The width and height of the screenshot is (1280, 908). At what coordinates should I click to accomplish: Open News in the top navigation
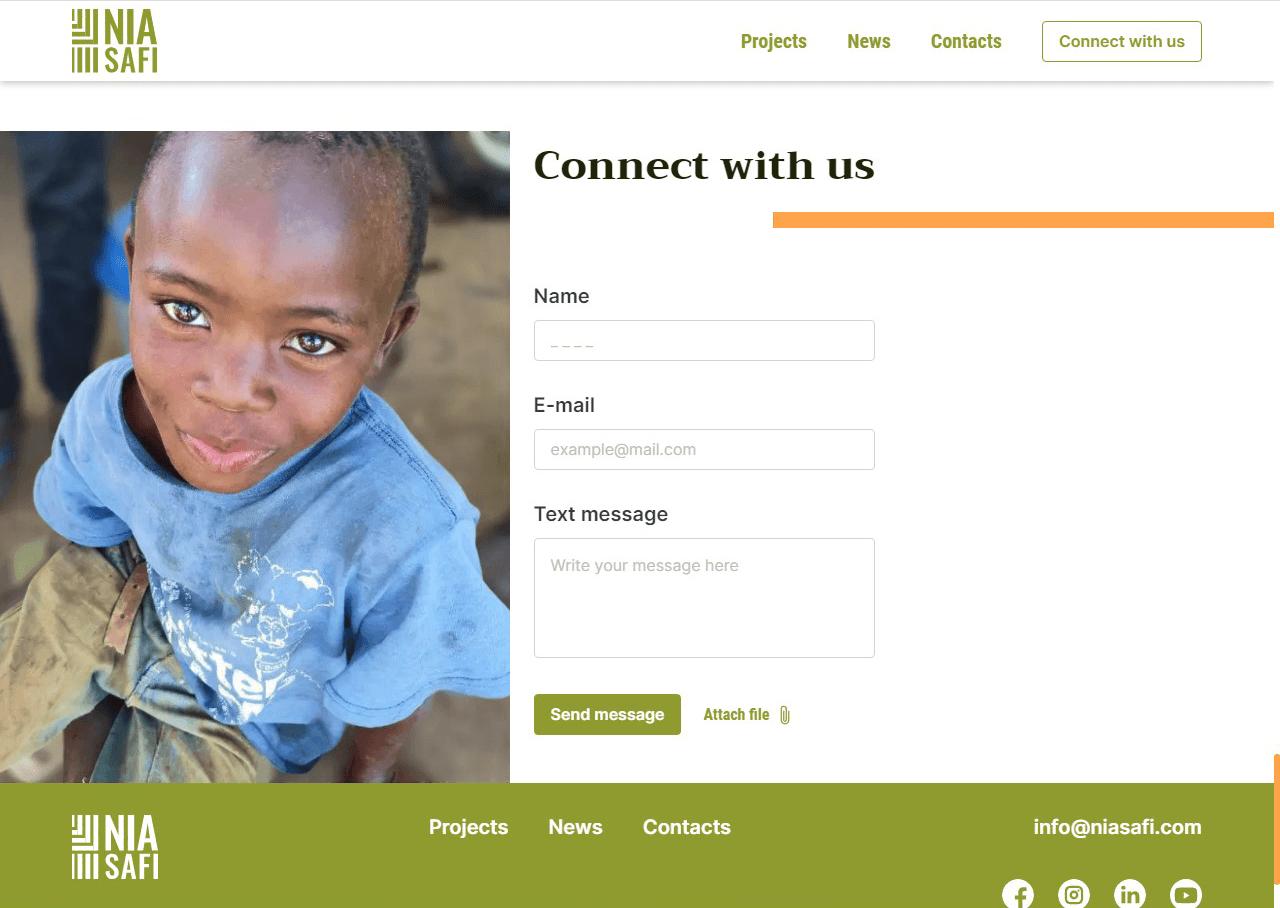[x=869, y=41]
